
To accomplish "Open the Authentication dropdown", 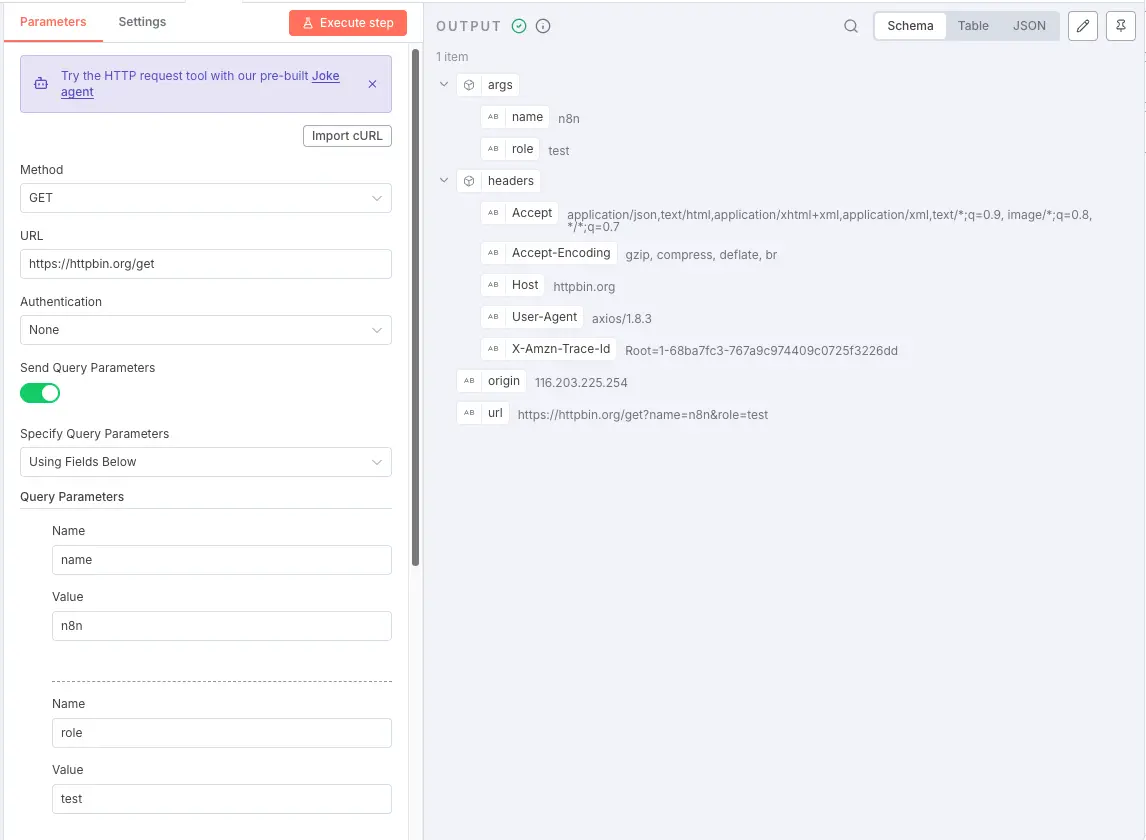I will point(205,329).
